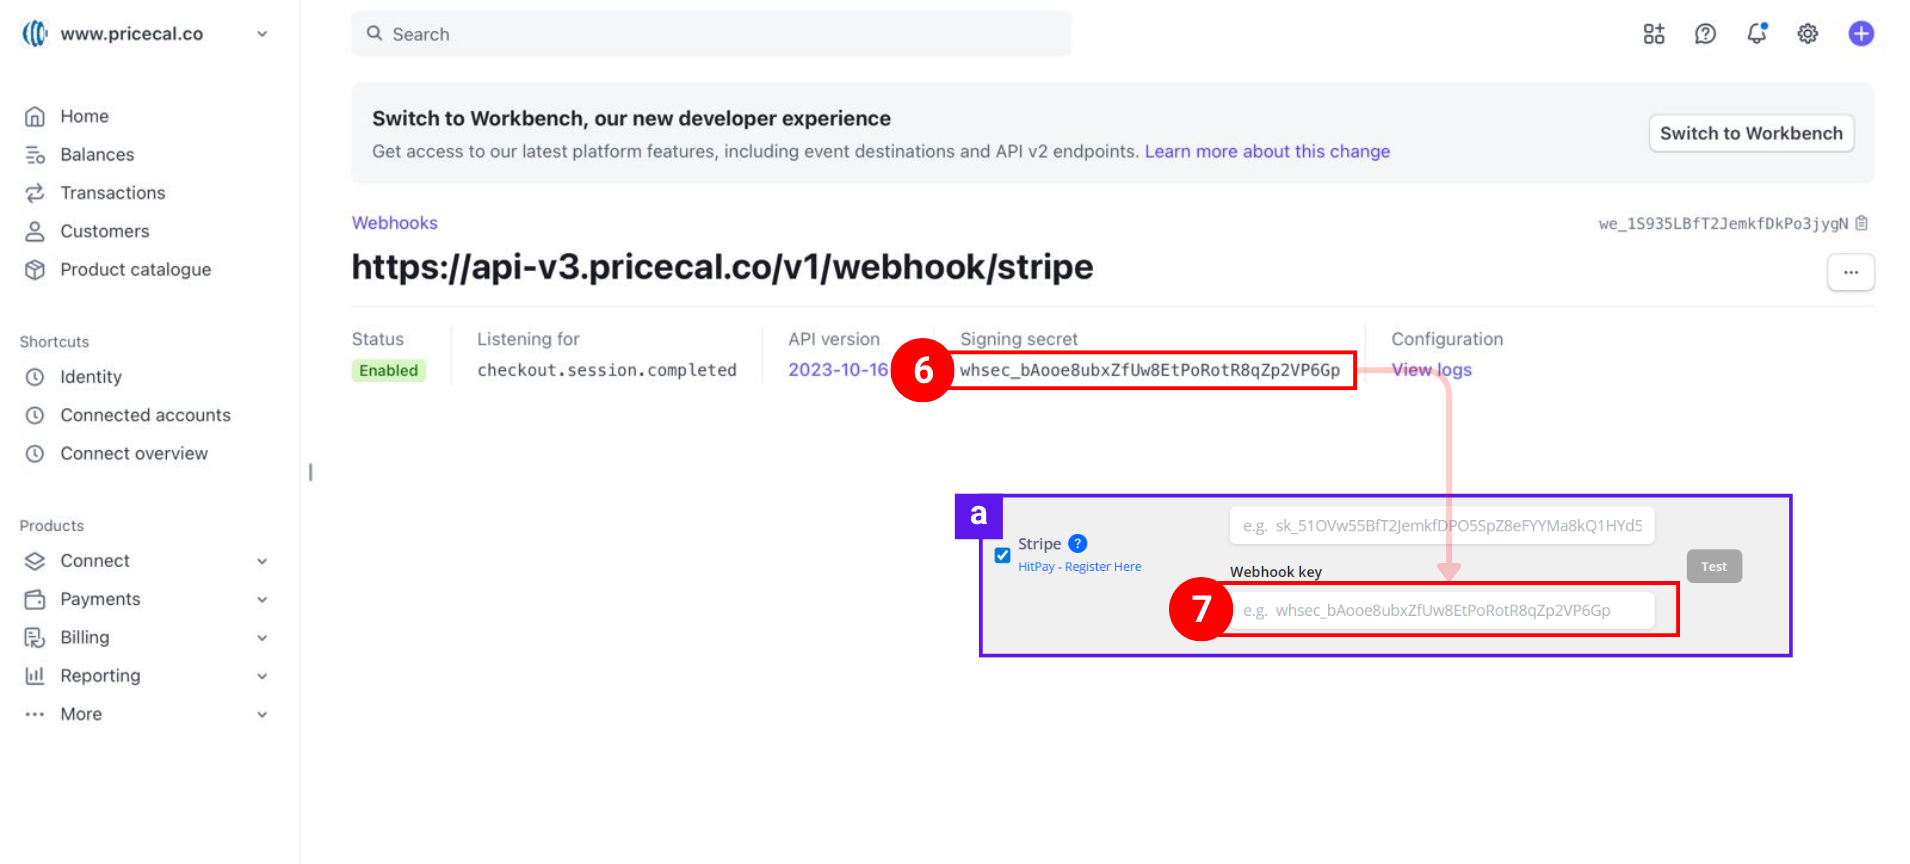This screenshot has width=1910, height=864.
Task: Click the blue plus create icon
Action: click(x=1860, y=34)
